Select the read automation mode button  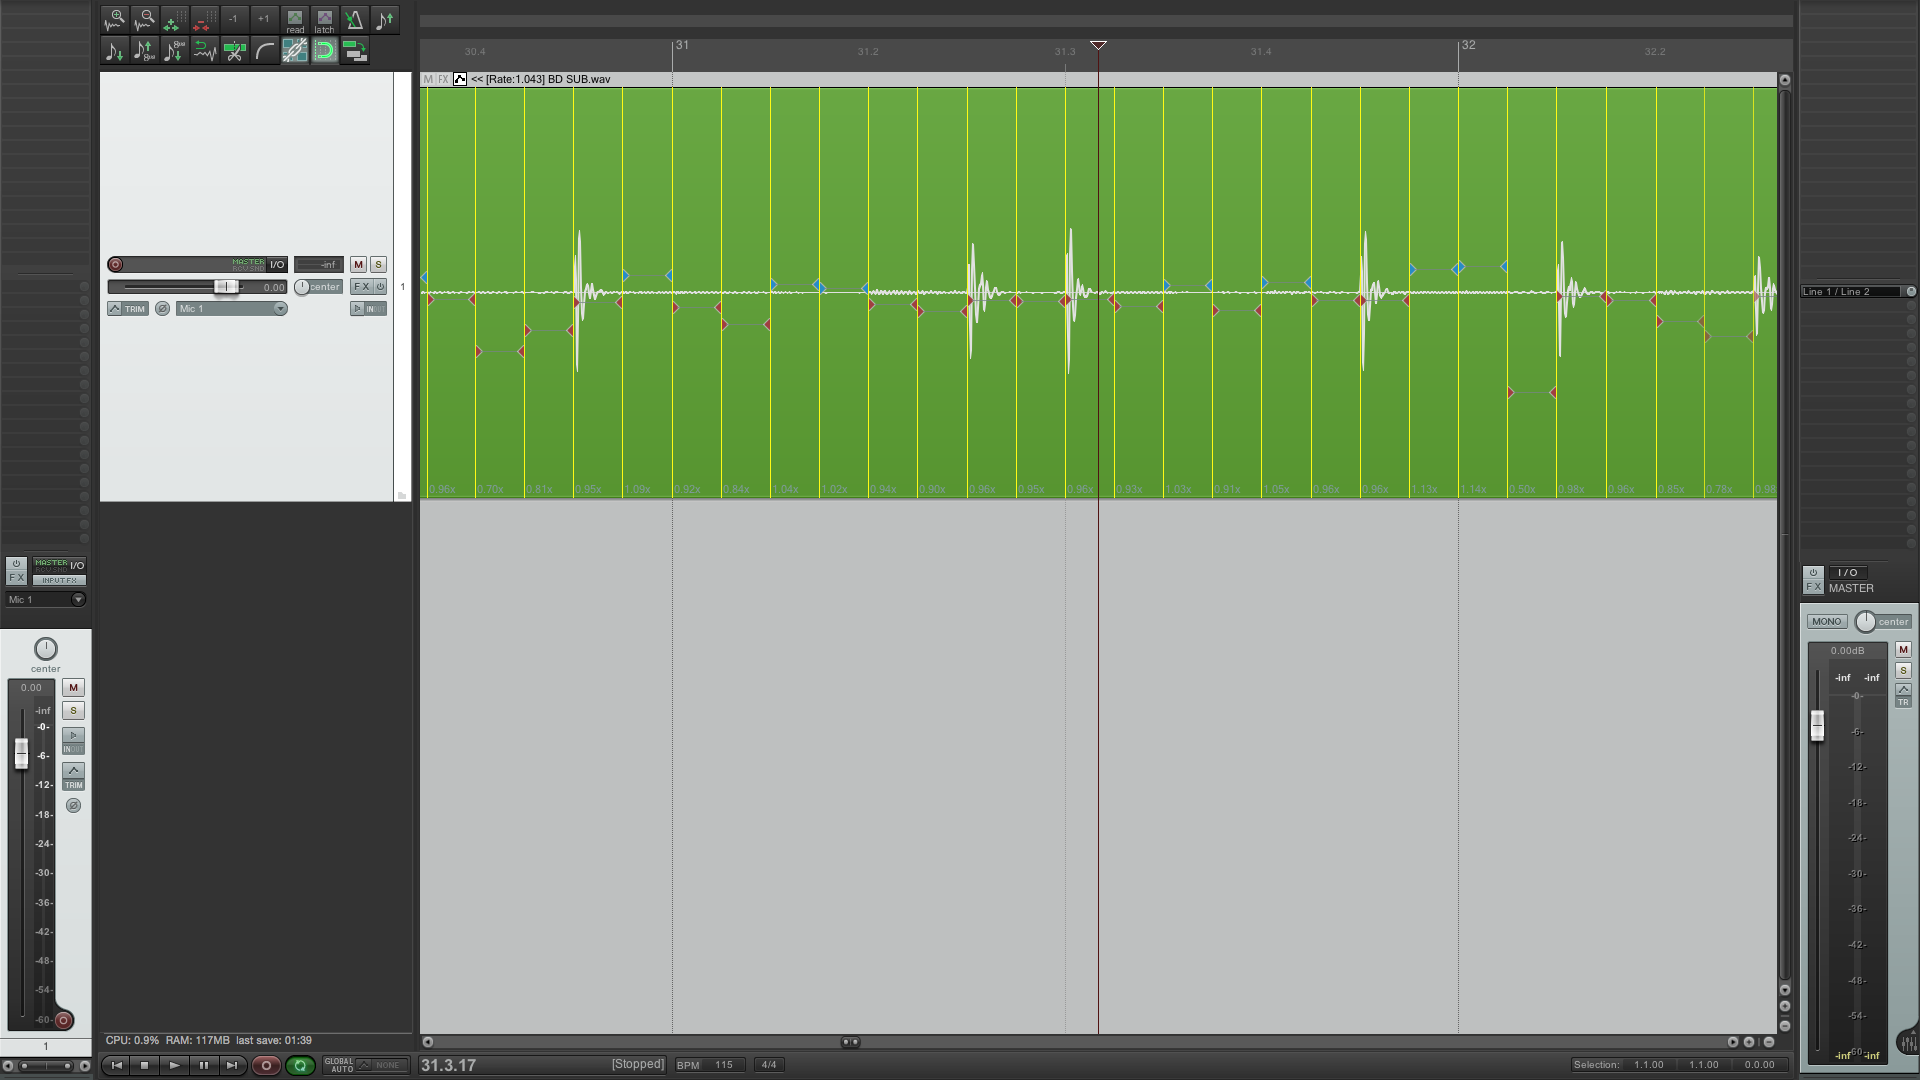click(x=295, y=20)
